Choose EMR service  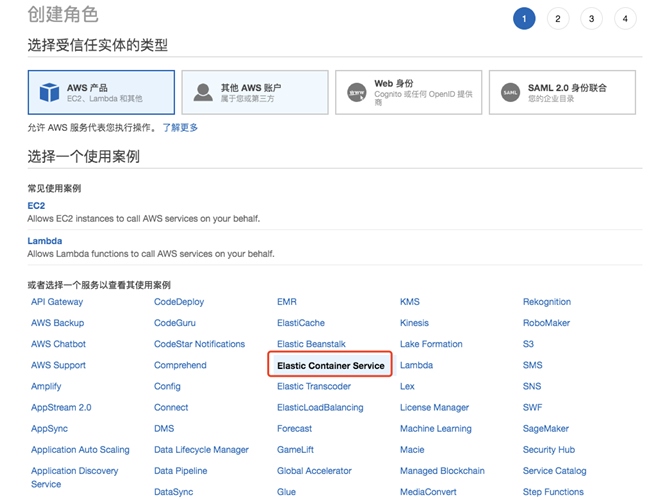click(x=287, y=302)
